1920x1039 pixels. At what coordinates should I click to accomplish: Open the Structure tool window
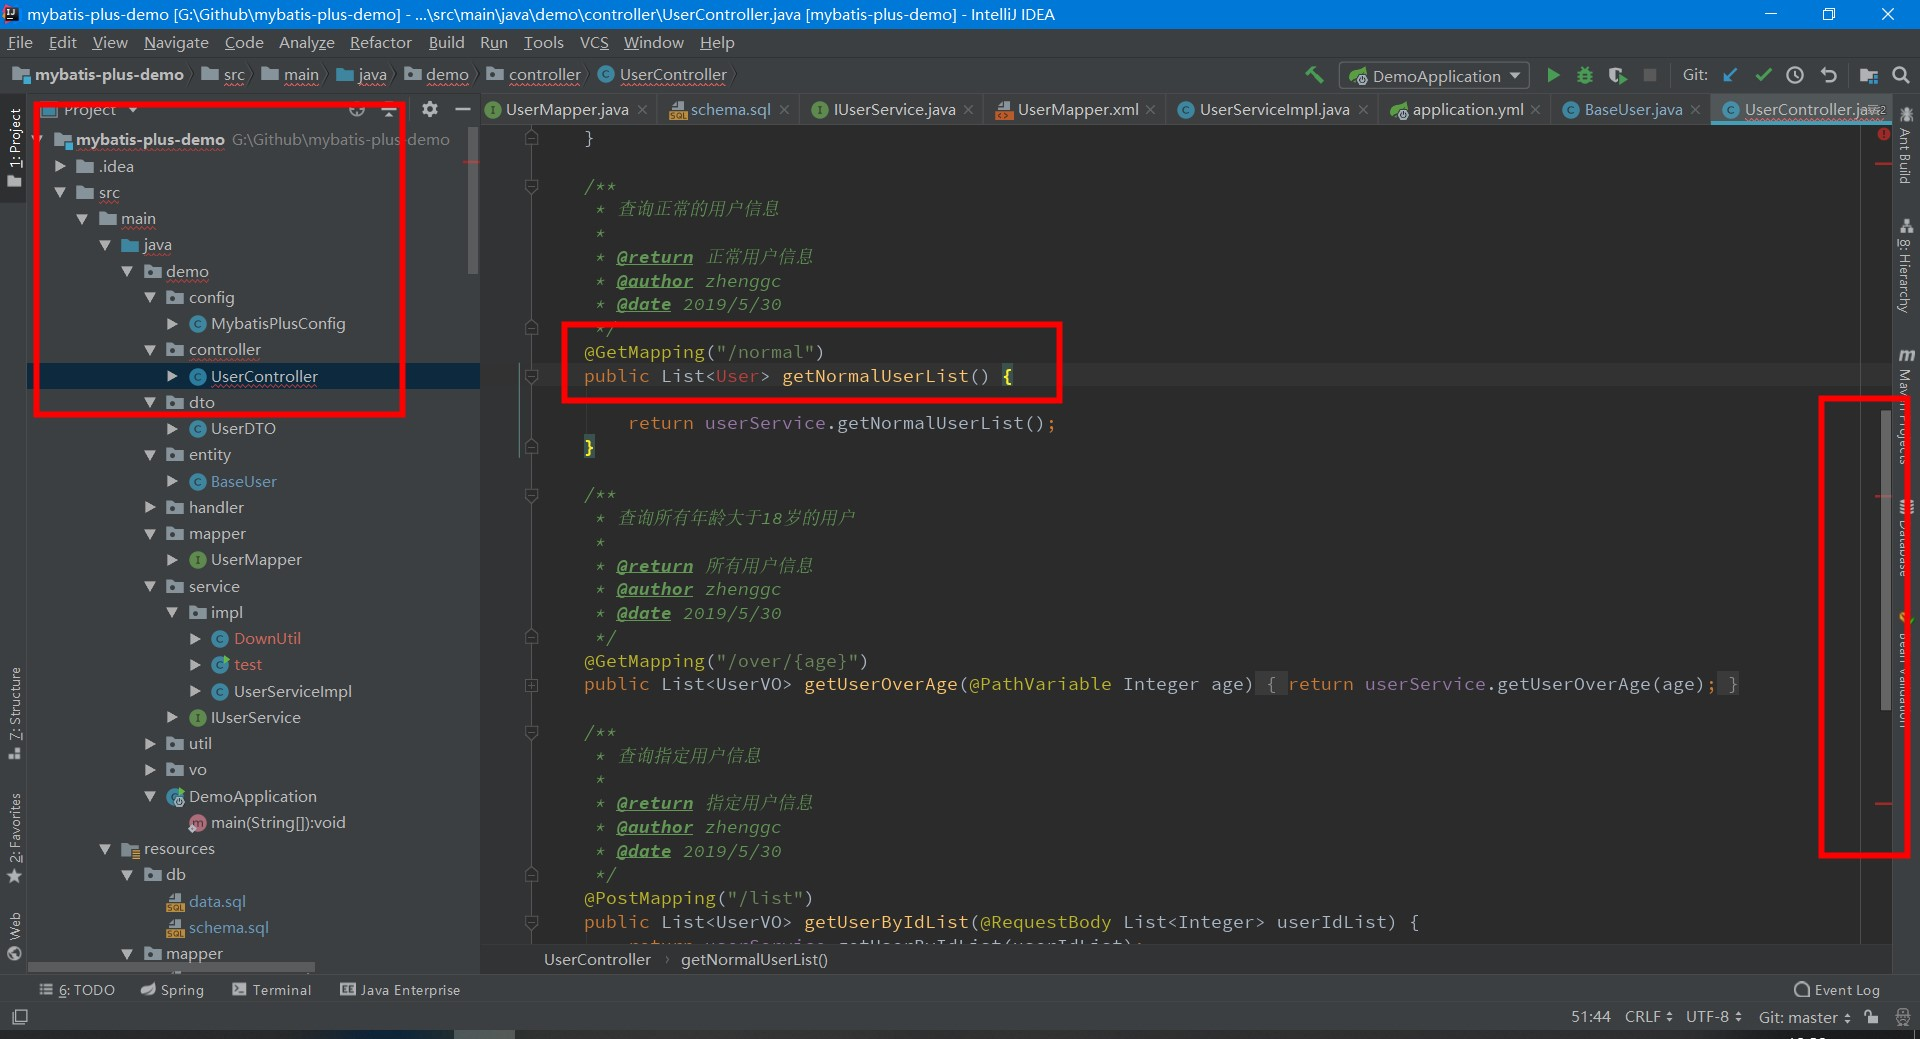pyautogui.click(x=14, y=712)
